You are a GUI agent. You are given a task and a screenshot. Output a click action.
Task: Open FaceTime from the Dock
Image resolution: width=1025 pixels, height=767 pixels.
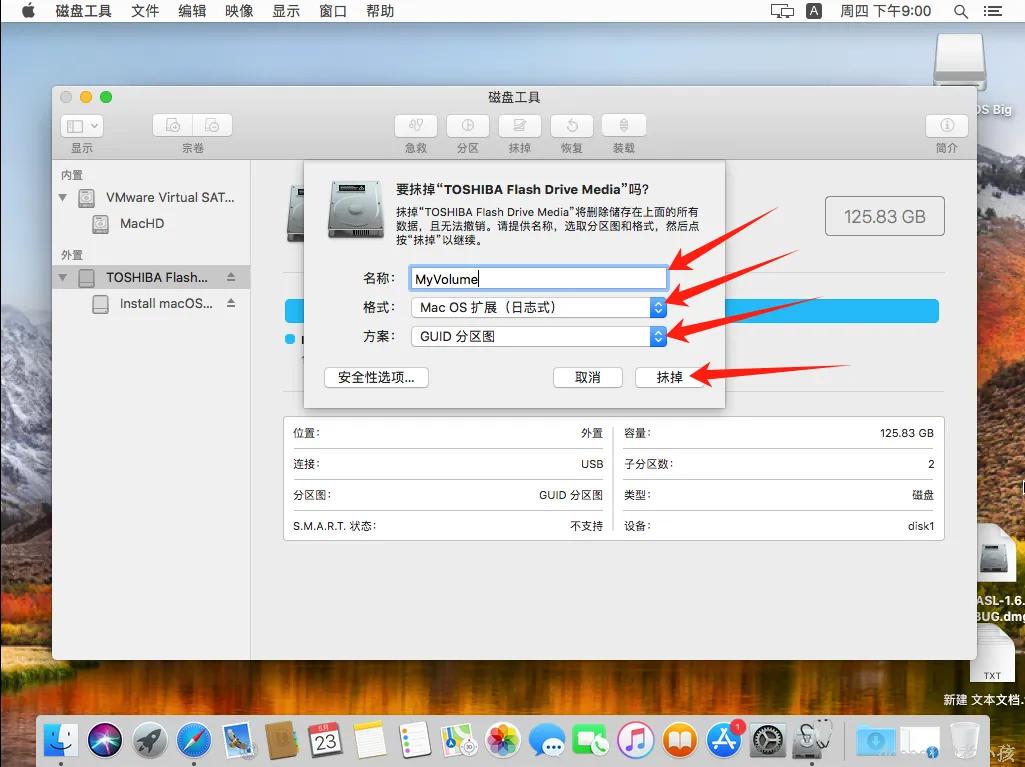coord(591,741)
